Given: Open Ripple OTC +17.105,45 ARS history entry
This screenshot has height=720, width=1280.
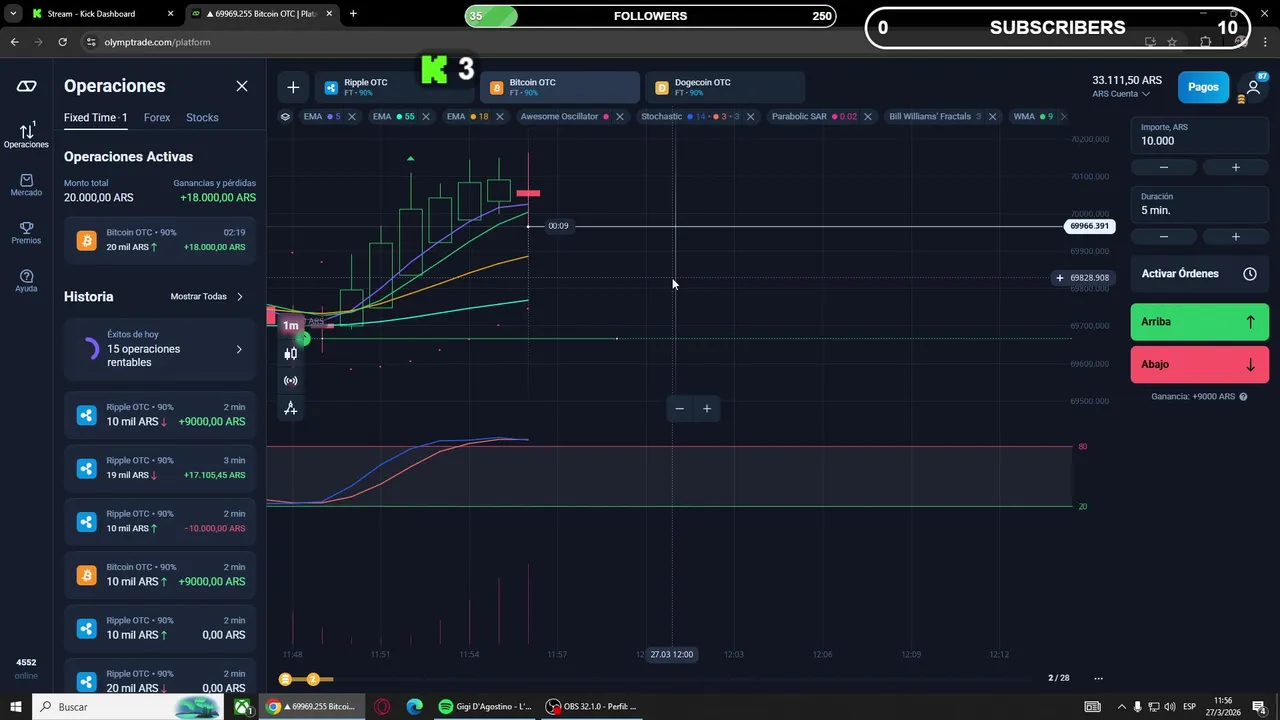Looking at the screenshot, I should point(160,468).
